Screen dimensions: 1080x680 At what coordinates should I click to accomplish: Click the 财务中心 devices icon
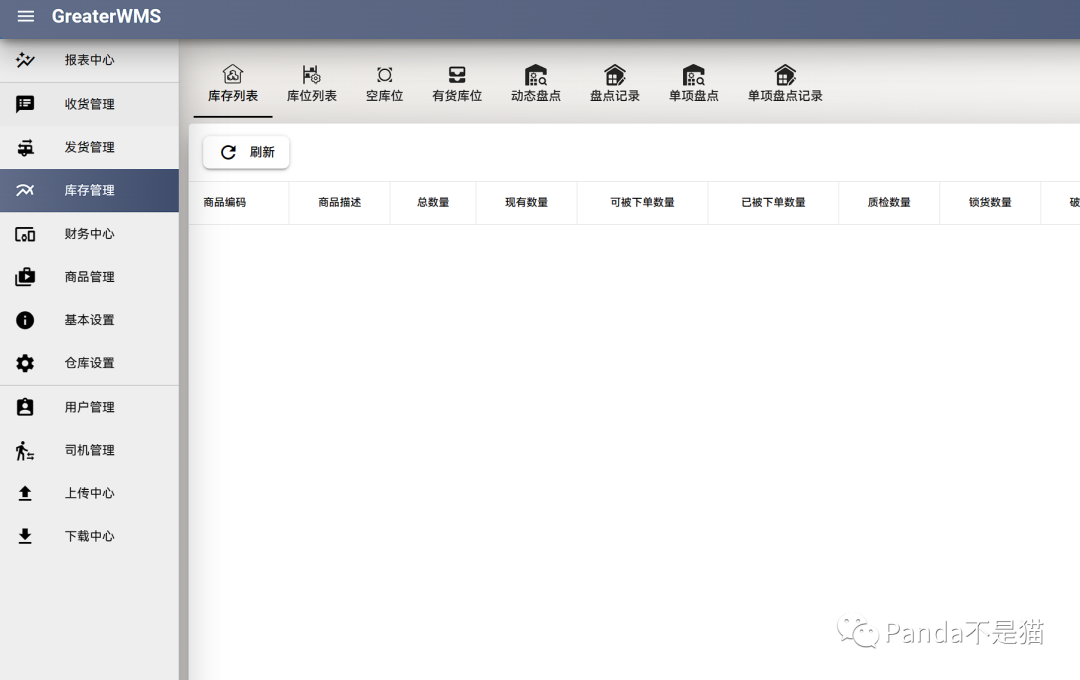click(25, 234)
